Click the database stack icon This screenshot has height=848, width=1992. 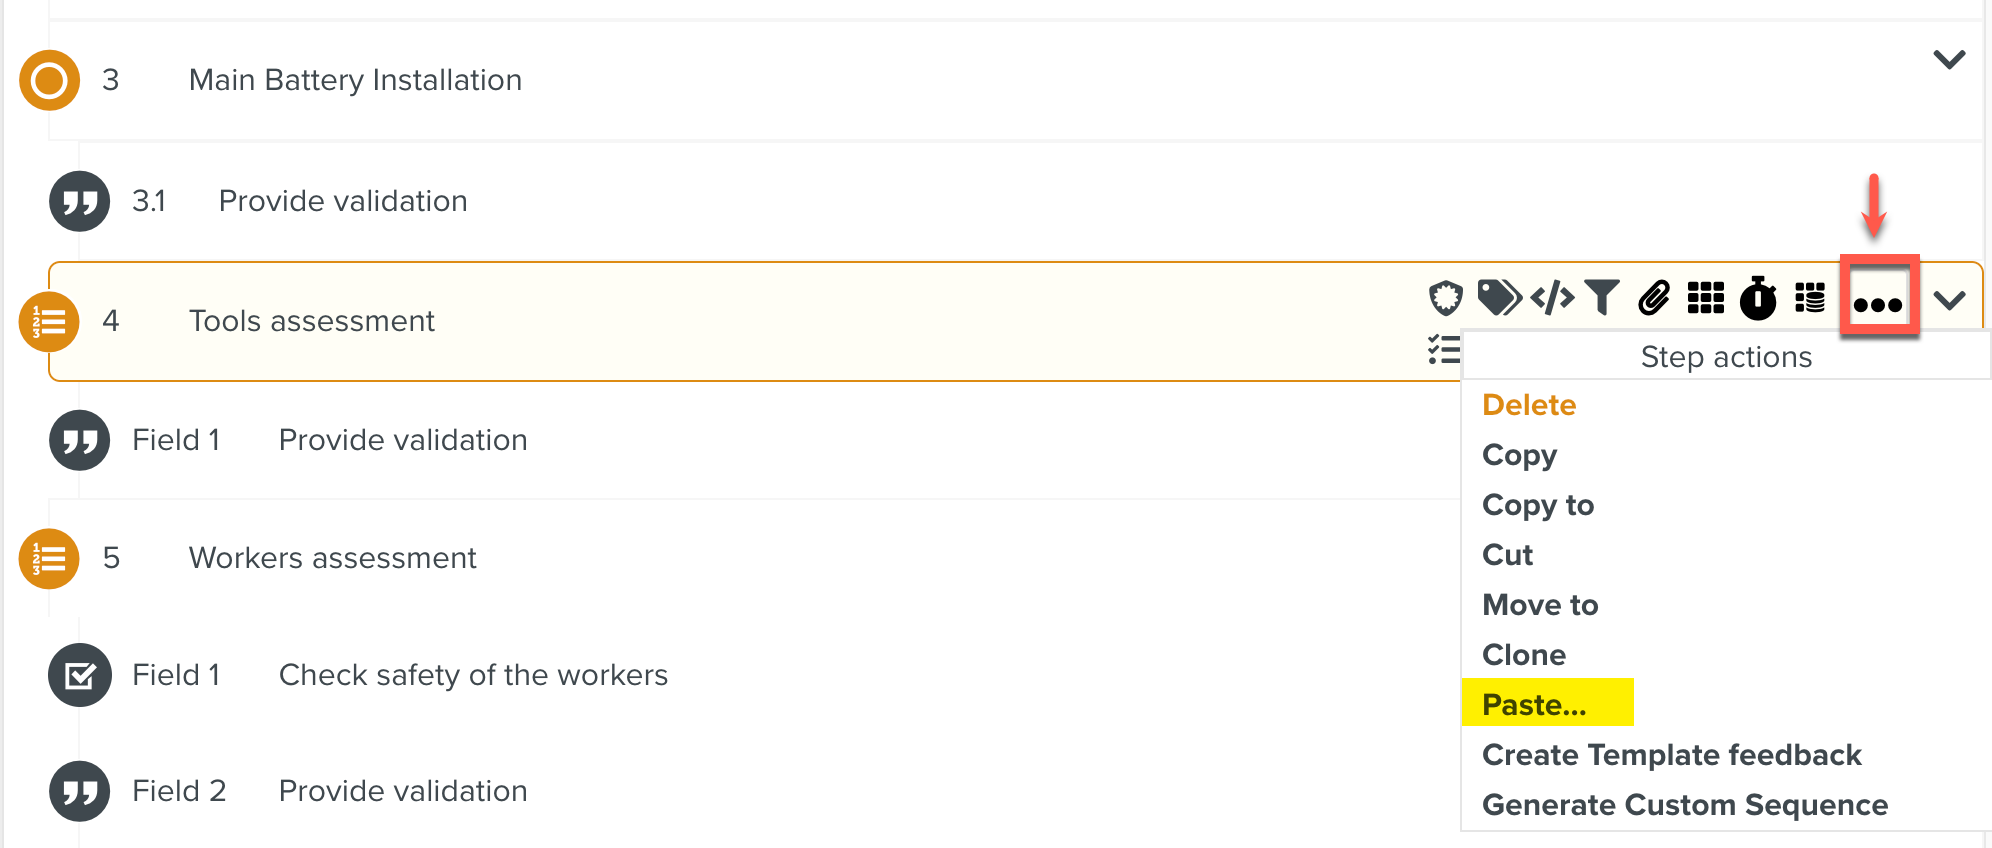point(1810,298)
